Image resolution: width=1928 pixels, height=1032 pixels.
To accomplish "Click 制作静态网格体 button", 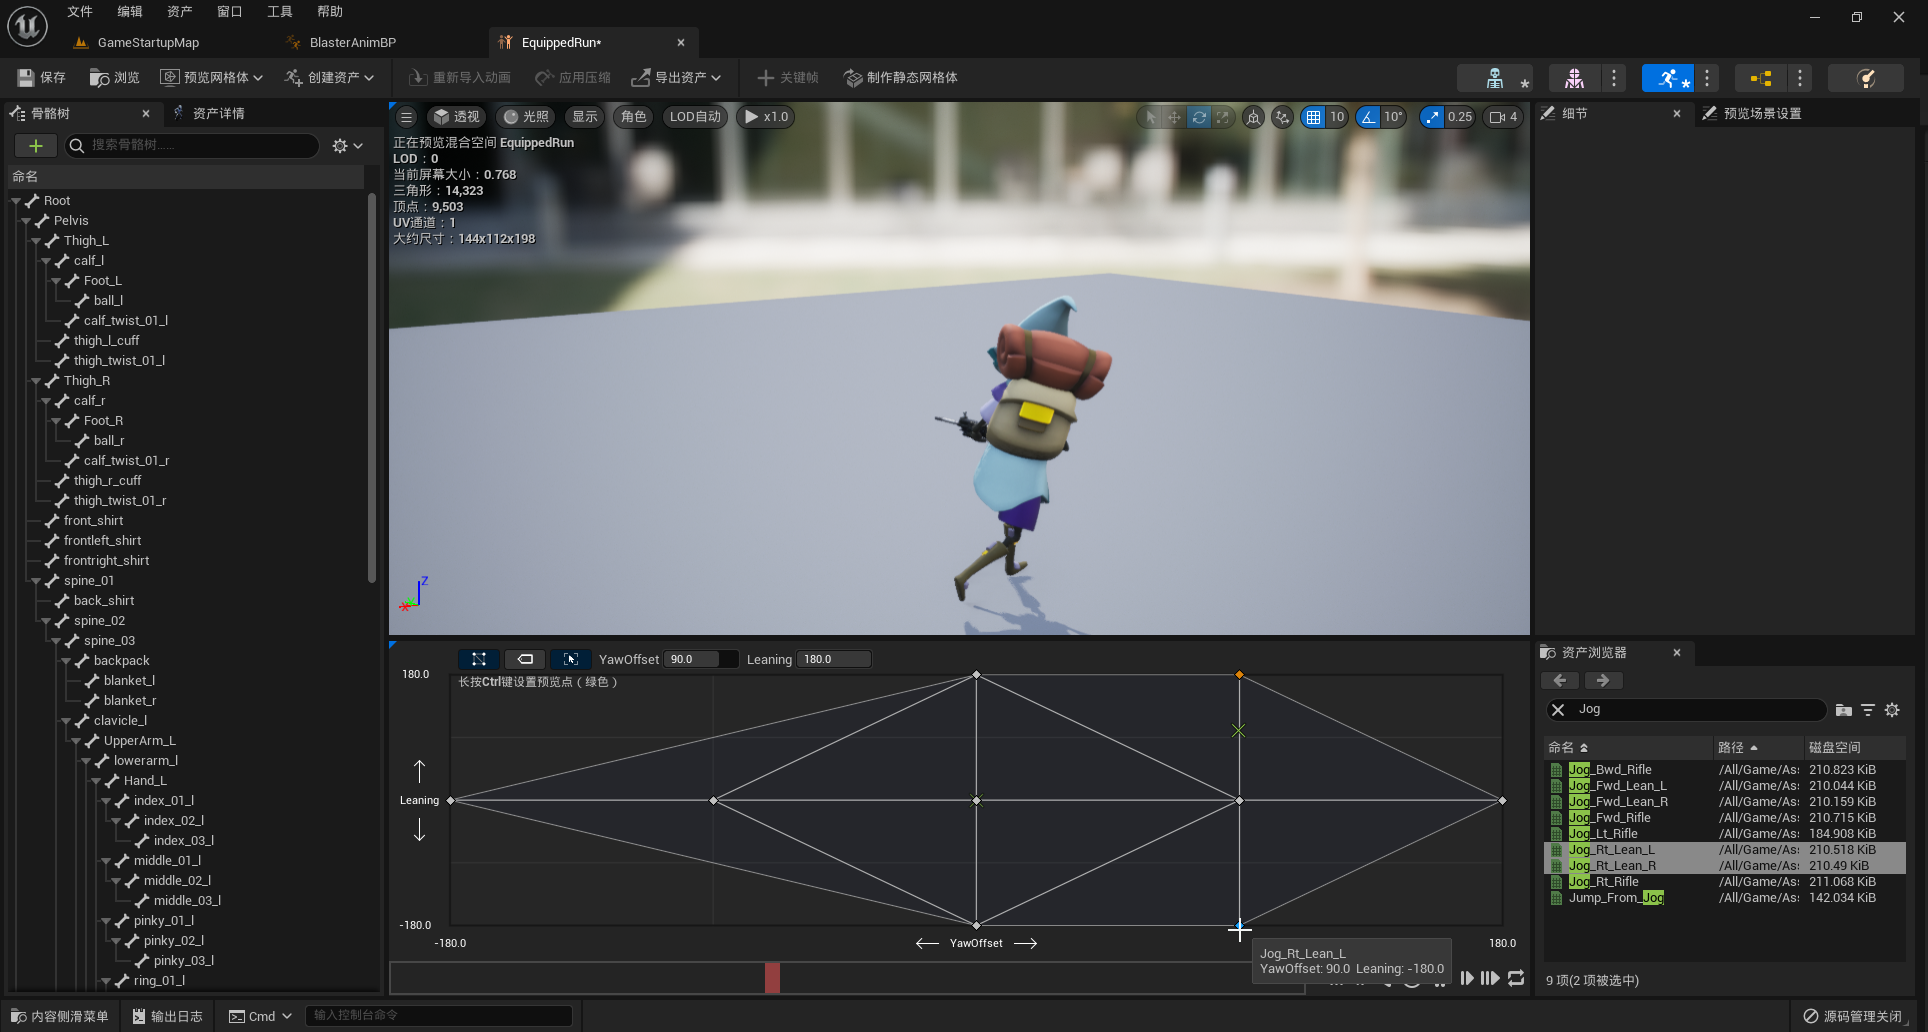I will tap(901, 78).
